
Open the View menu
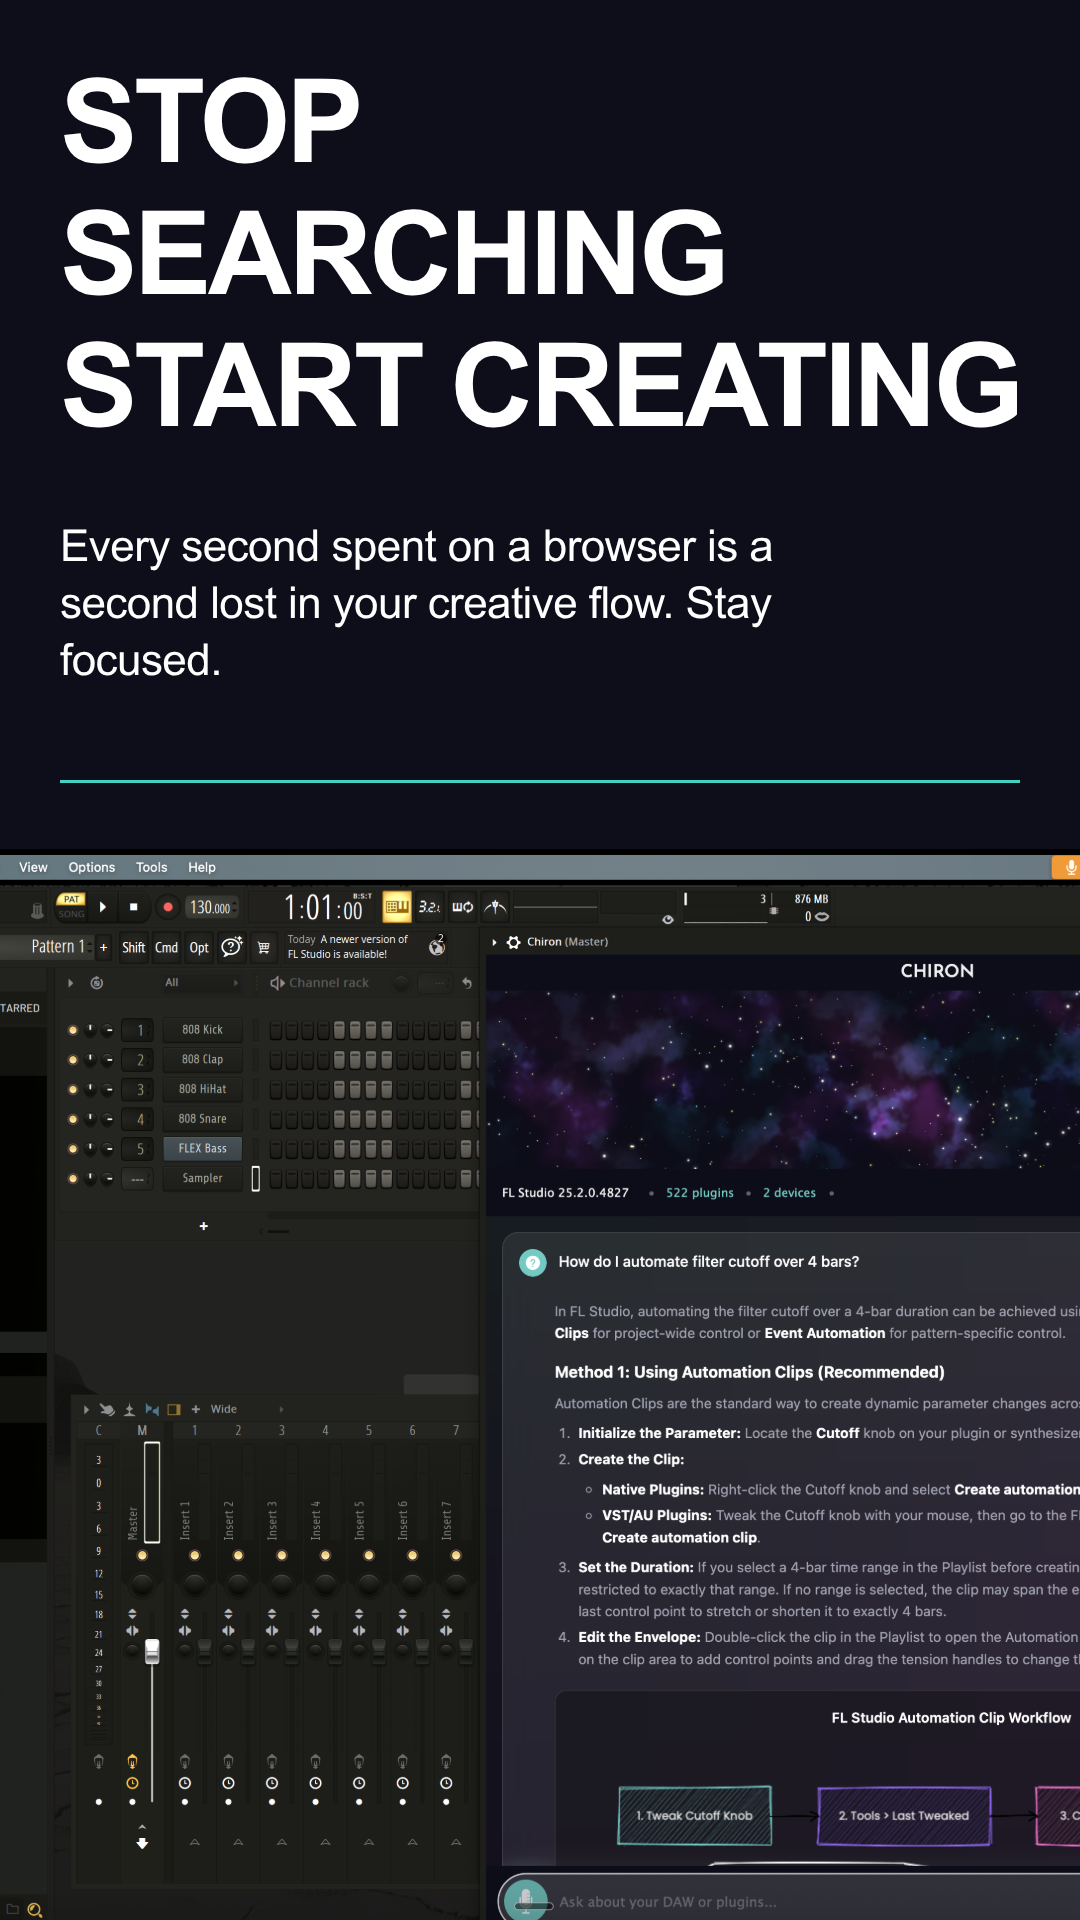(33, 867)
